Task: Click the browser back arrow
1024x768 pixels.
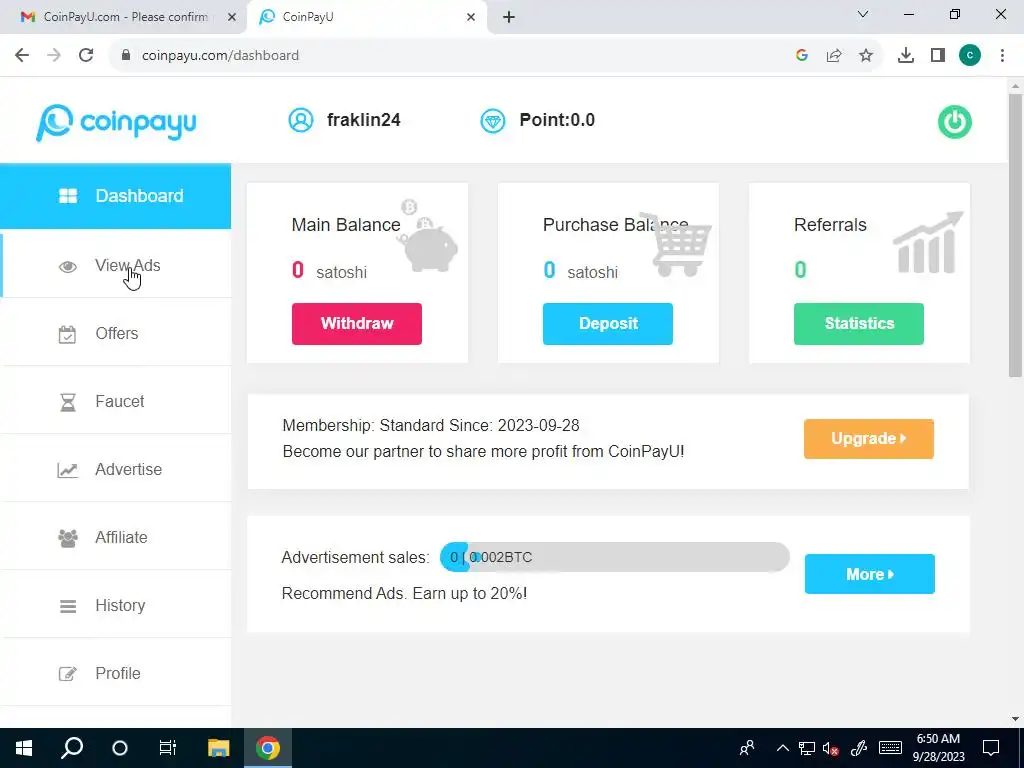Action: pos(22,56)
